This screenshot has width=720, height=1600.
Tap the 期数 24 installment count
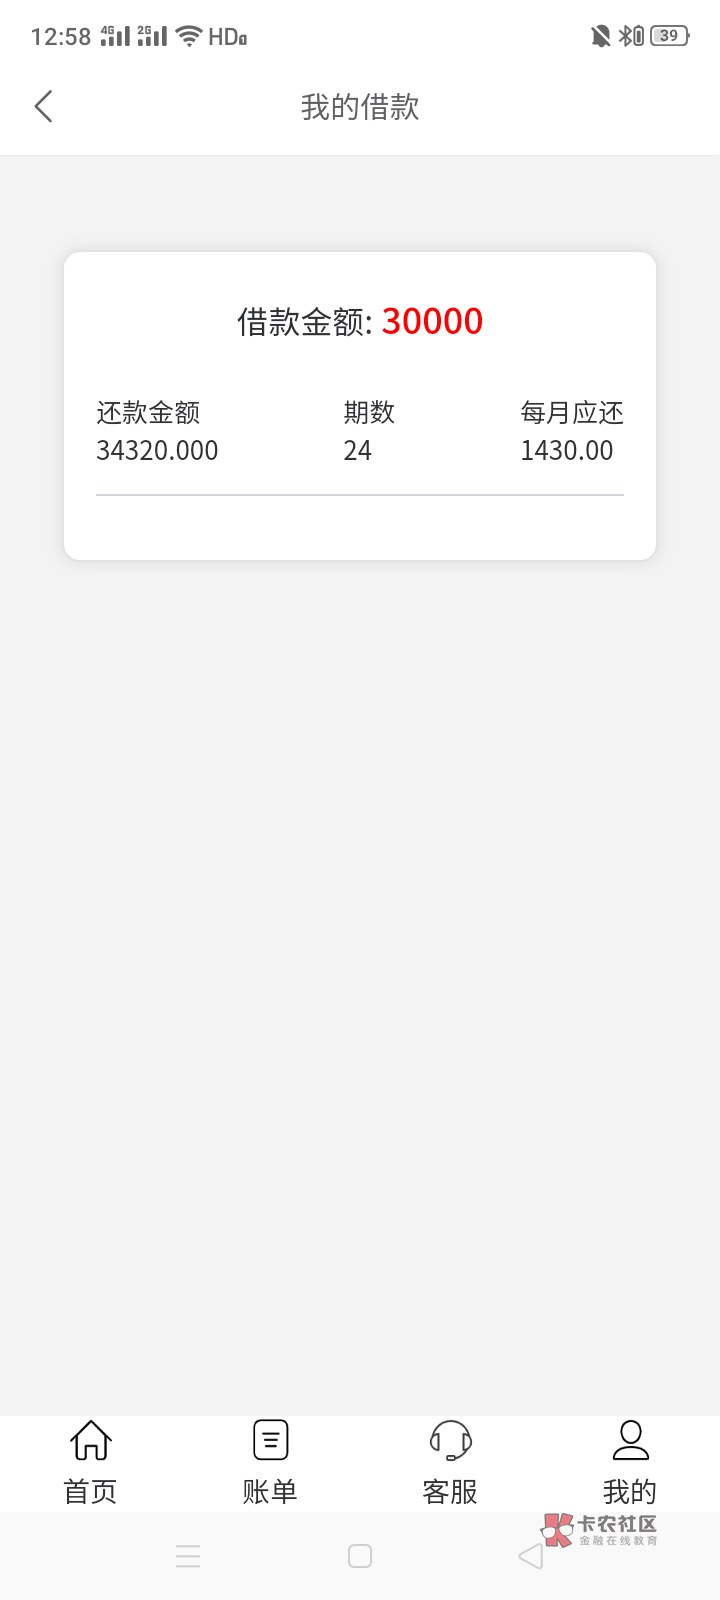click(358, 451)
